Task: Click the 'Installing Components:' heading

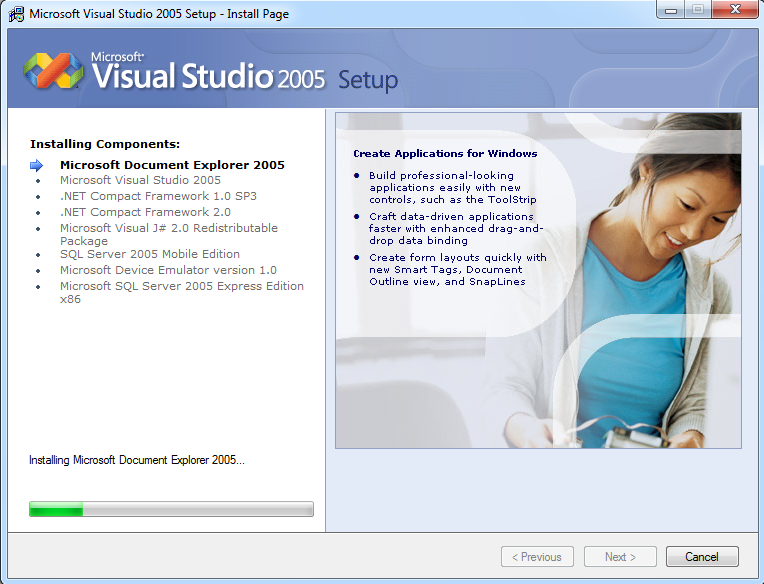Action: point(105,144)
